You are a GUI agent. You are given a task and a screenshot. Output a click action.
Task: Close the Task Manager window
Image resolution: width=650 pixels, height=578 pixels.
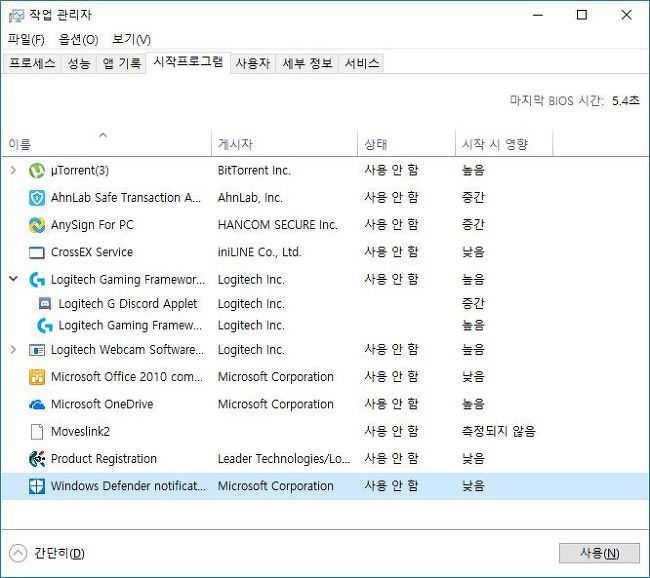[x=626, y=15]
